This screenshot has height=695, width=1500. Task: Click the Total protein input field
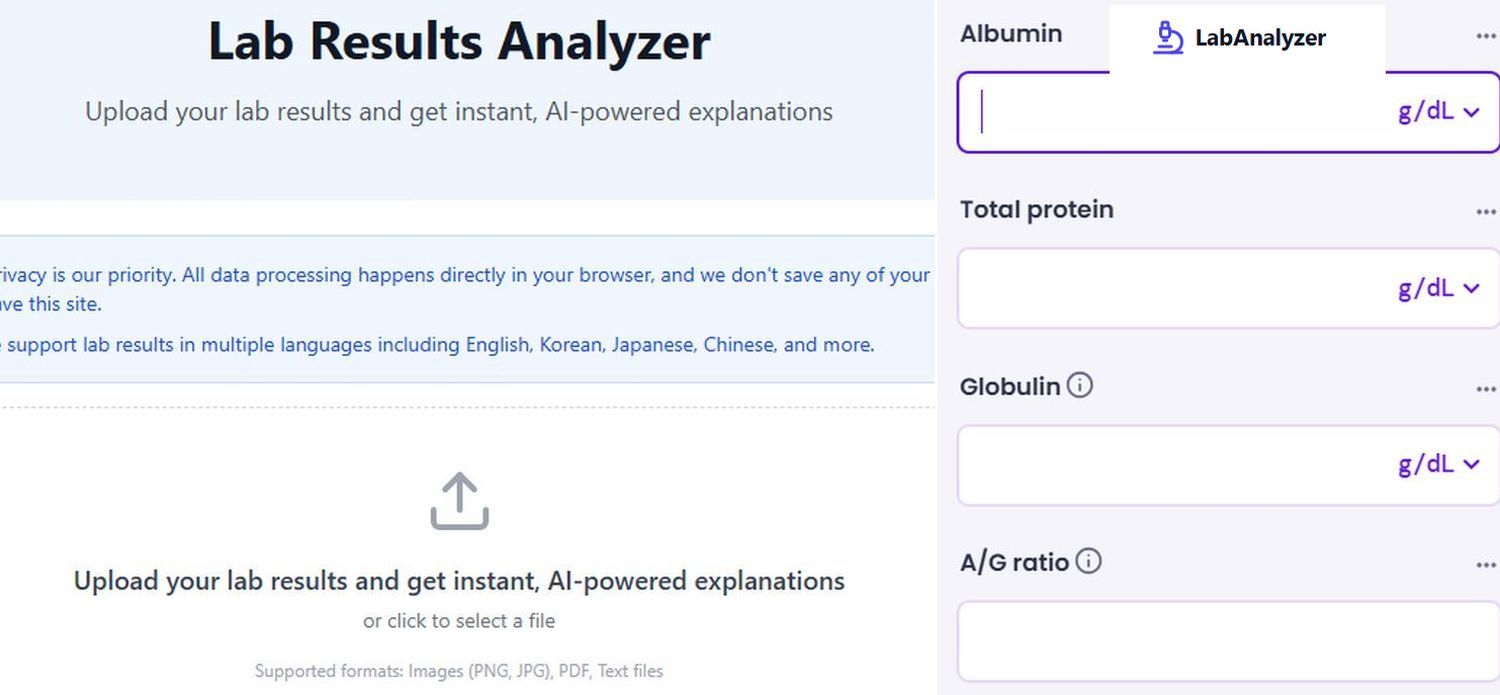point(1170,288)
